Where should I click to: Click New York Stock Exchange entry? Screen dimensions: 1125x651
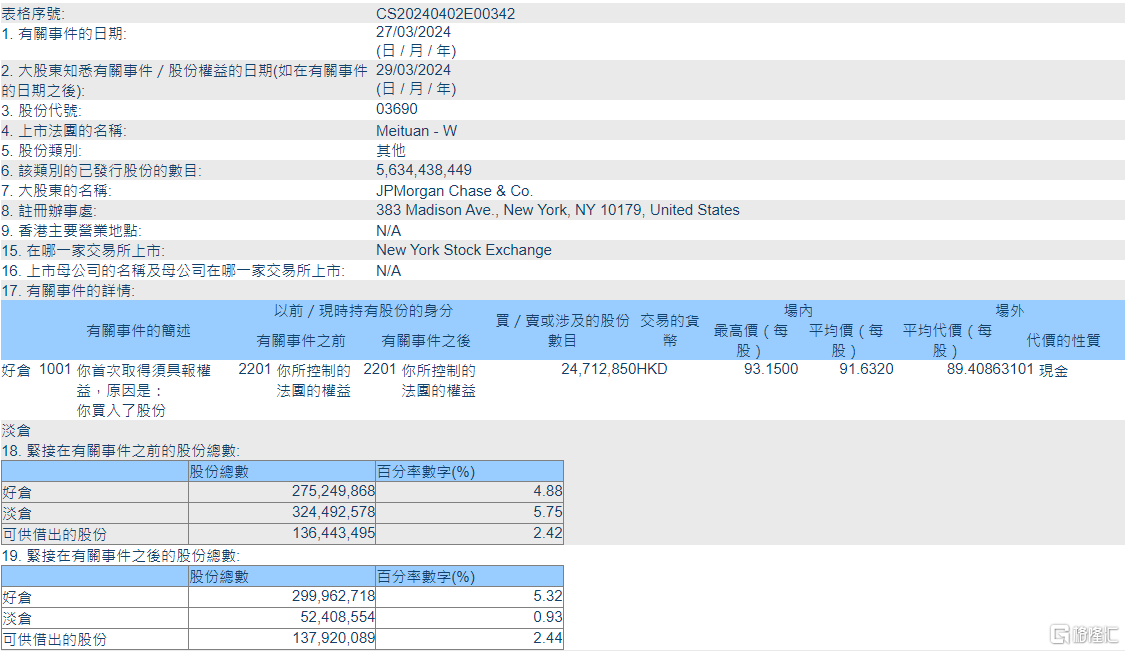click(462, 250)
